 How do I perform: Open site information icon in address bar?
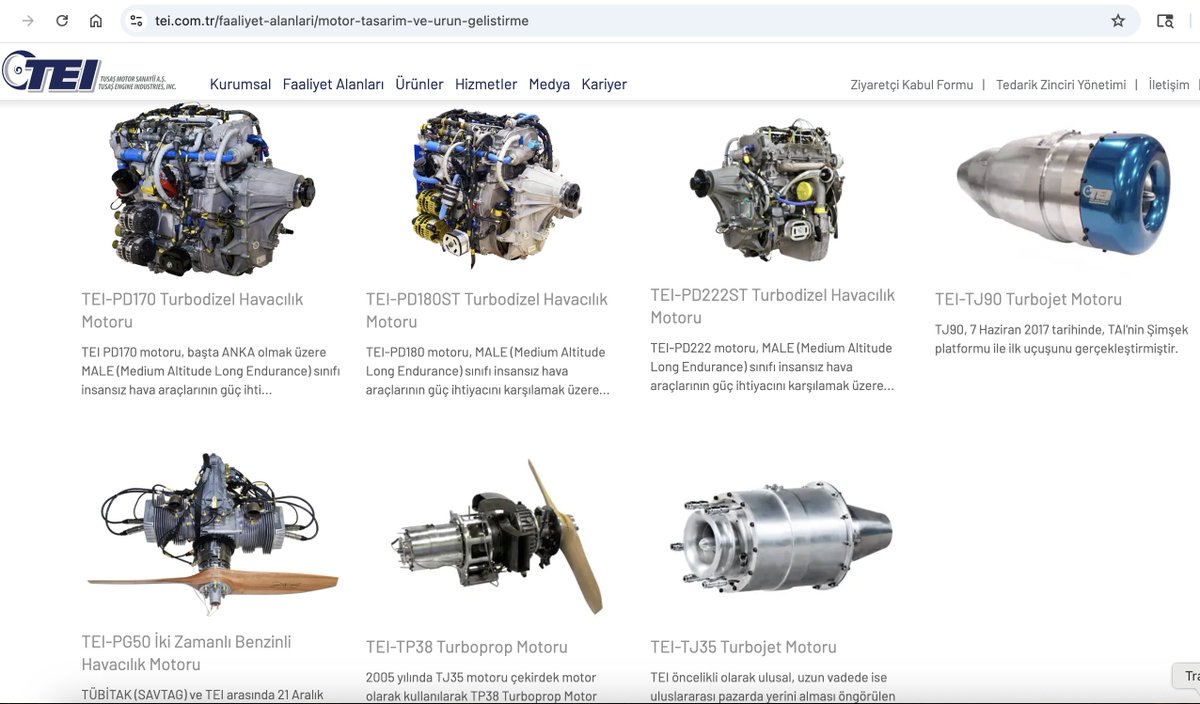tap(137, 20)
